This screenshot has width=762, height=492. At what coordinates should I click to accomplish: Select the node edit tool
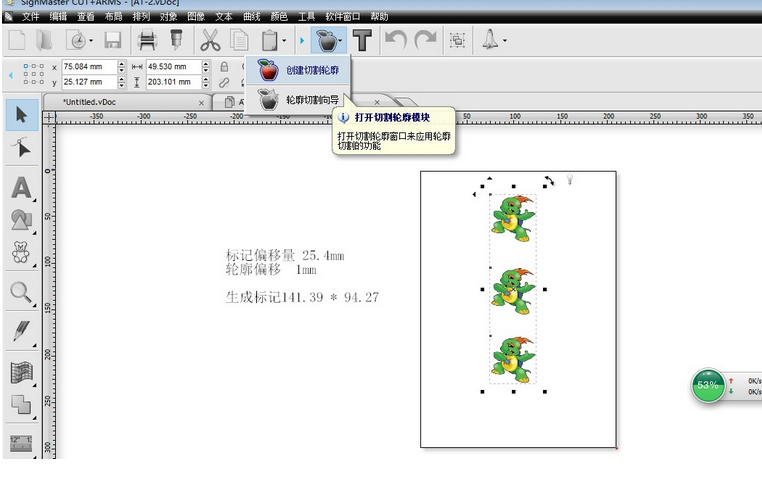point(21,149)
